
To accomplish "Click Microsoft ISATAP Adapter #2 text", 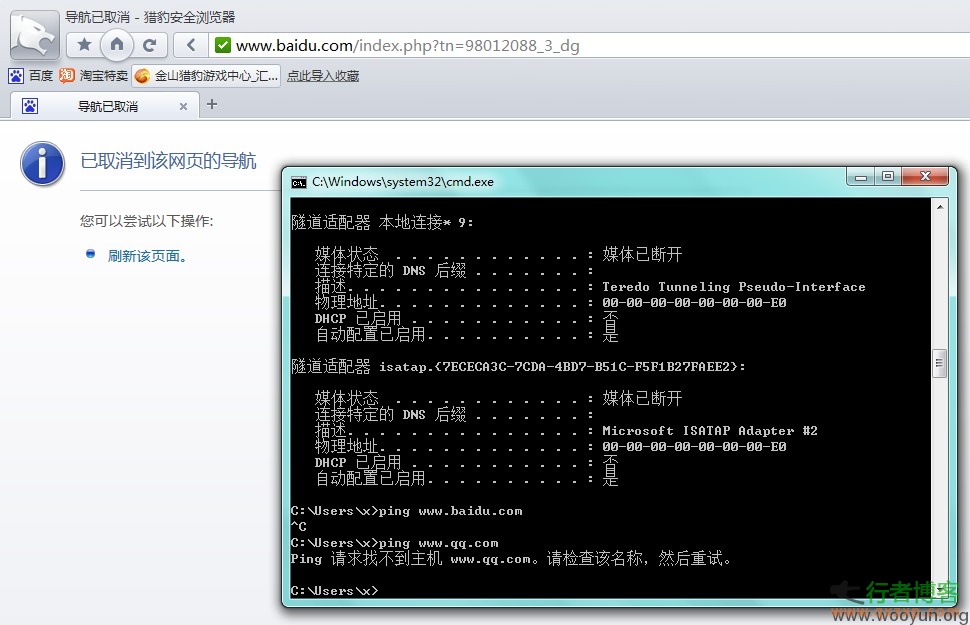I will pos(710,431).
